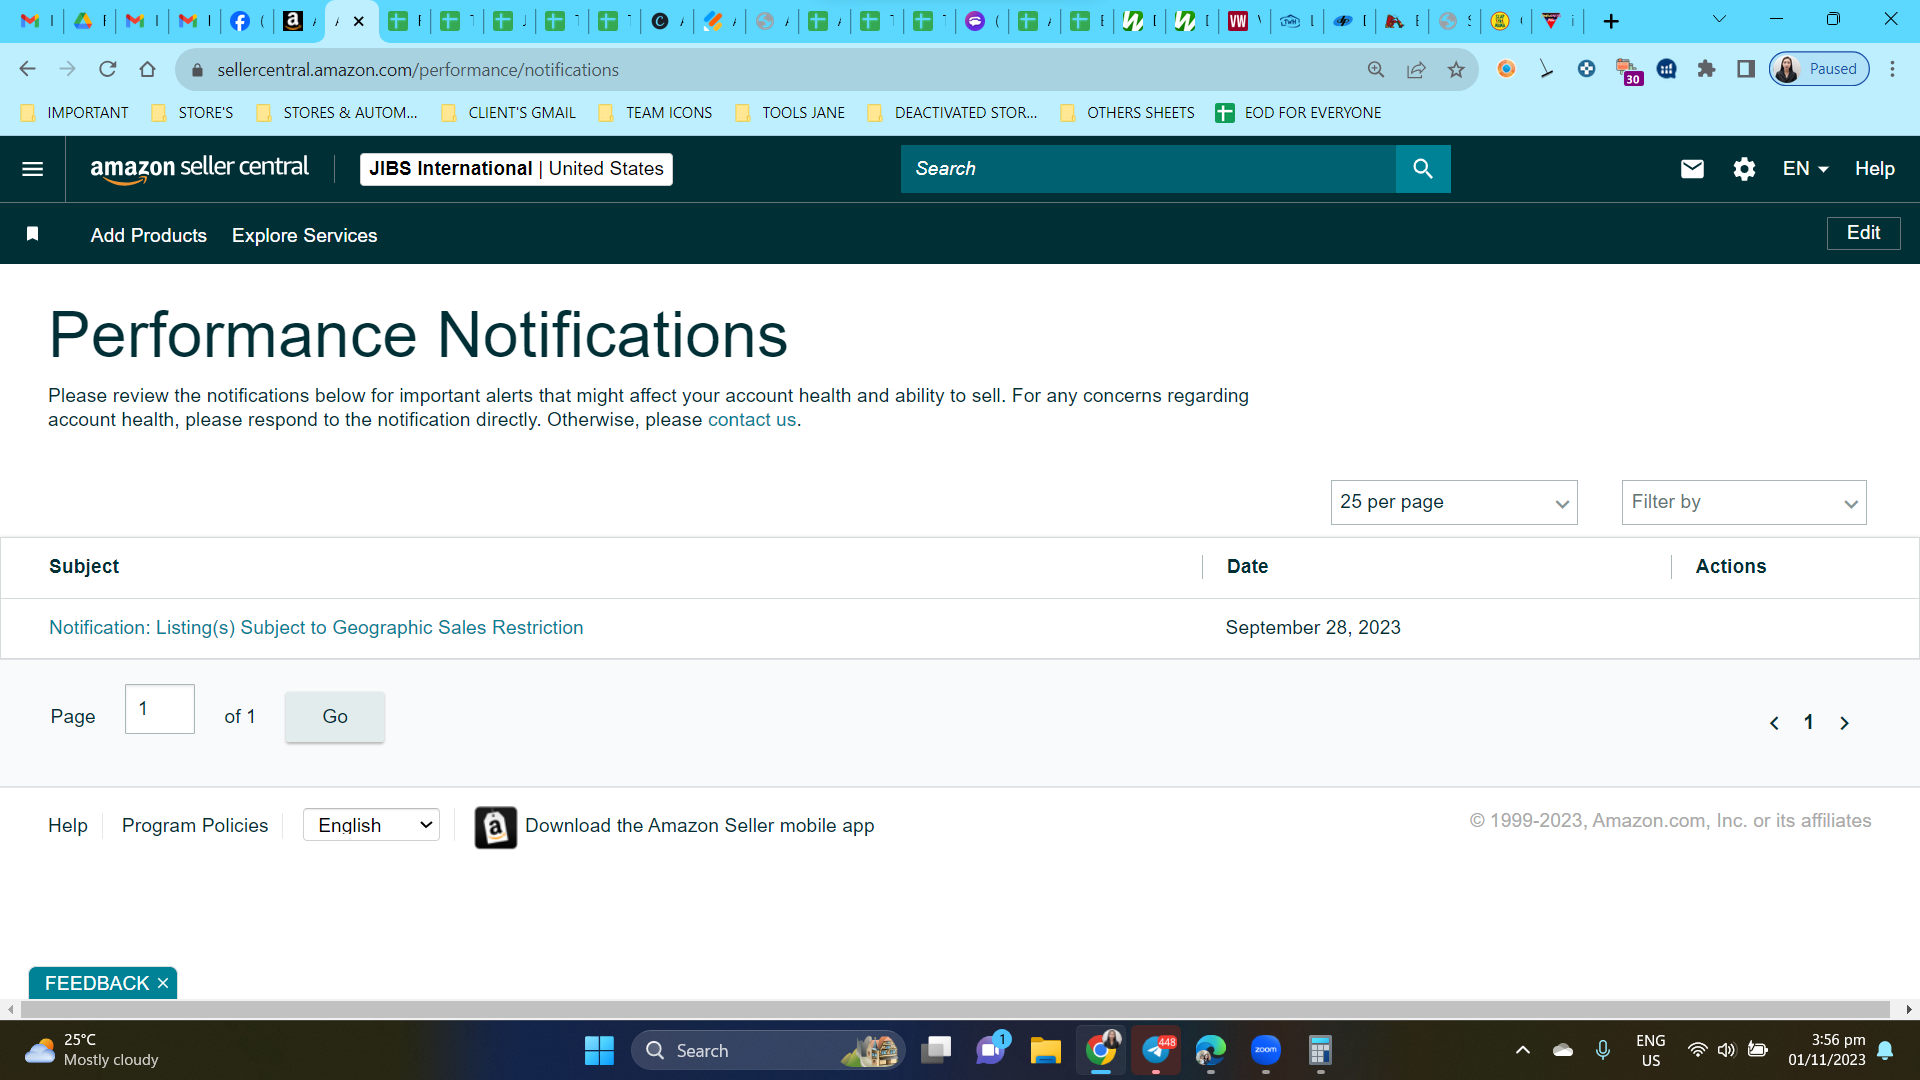Click the horizontal scrollbar

click(955, 1010)
